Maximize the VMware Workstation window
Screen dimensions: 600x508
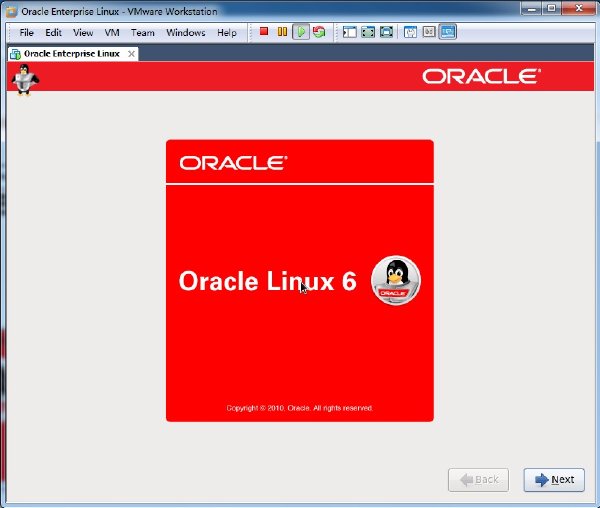551,8
